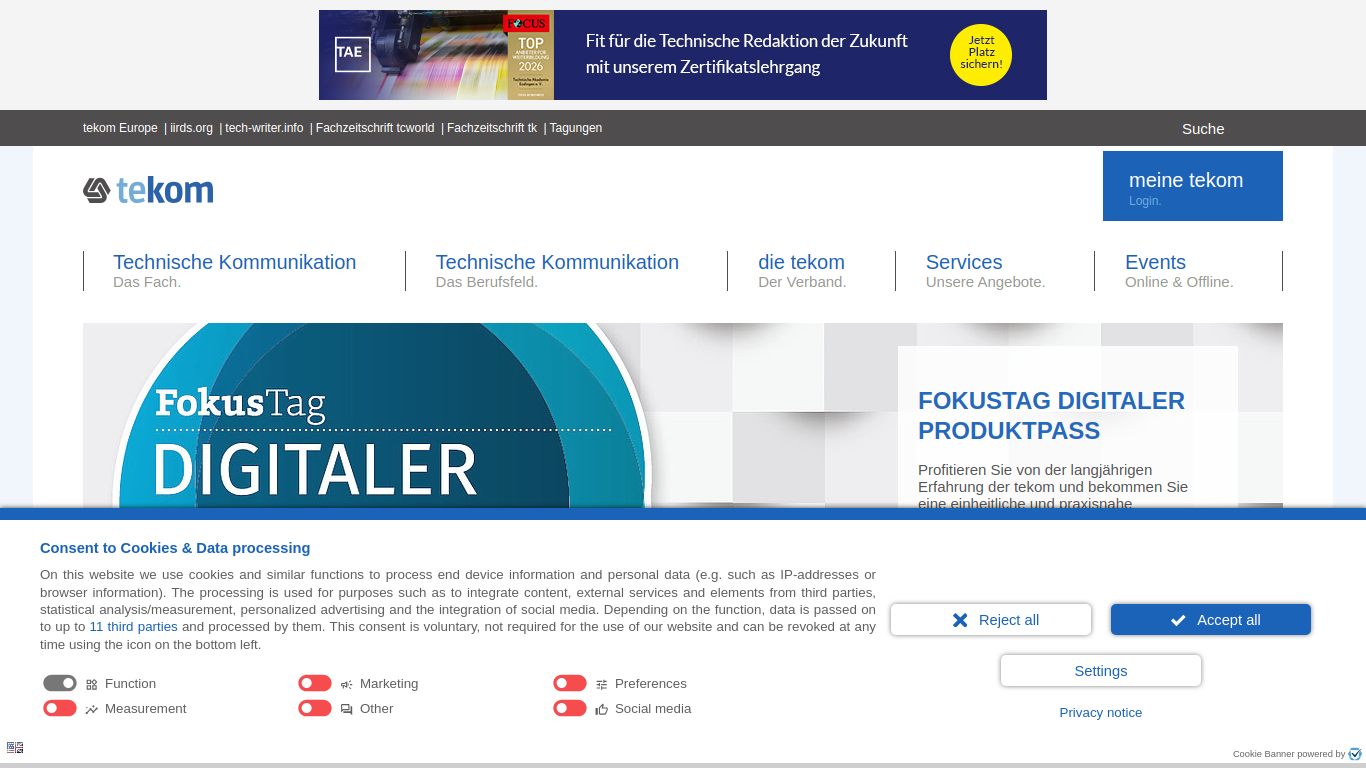The height and width of the screenshot is (768, 1366).
Task: Turn on the Social media switch
Action: 570,708
